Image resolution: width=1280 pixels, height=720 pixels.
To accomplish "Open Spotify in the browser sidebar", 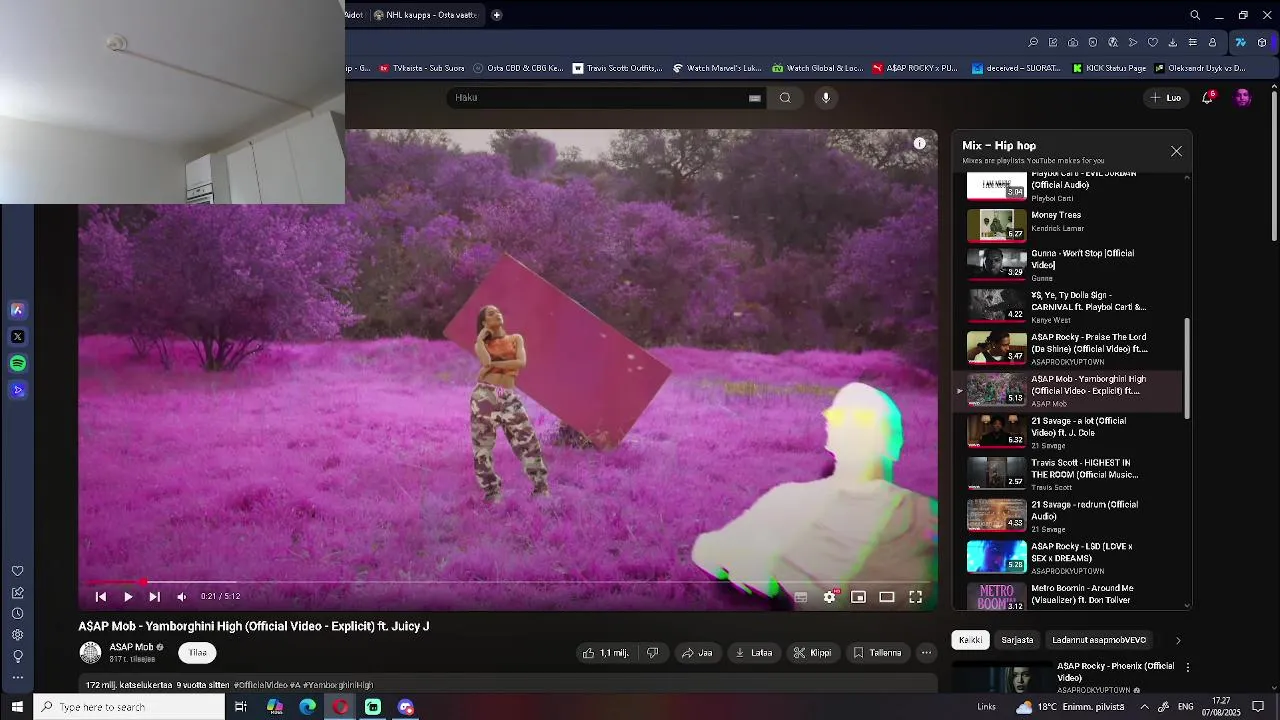I will point(17,363).
